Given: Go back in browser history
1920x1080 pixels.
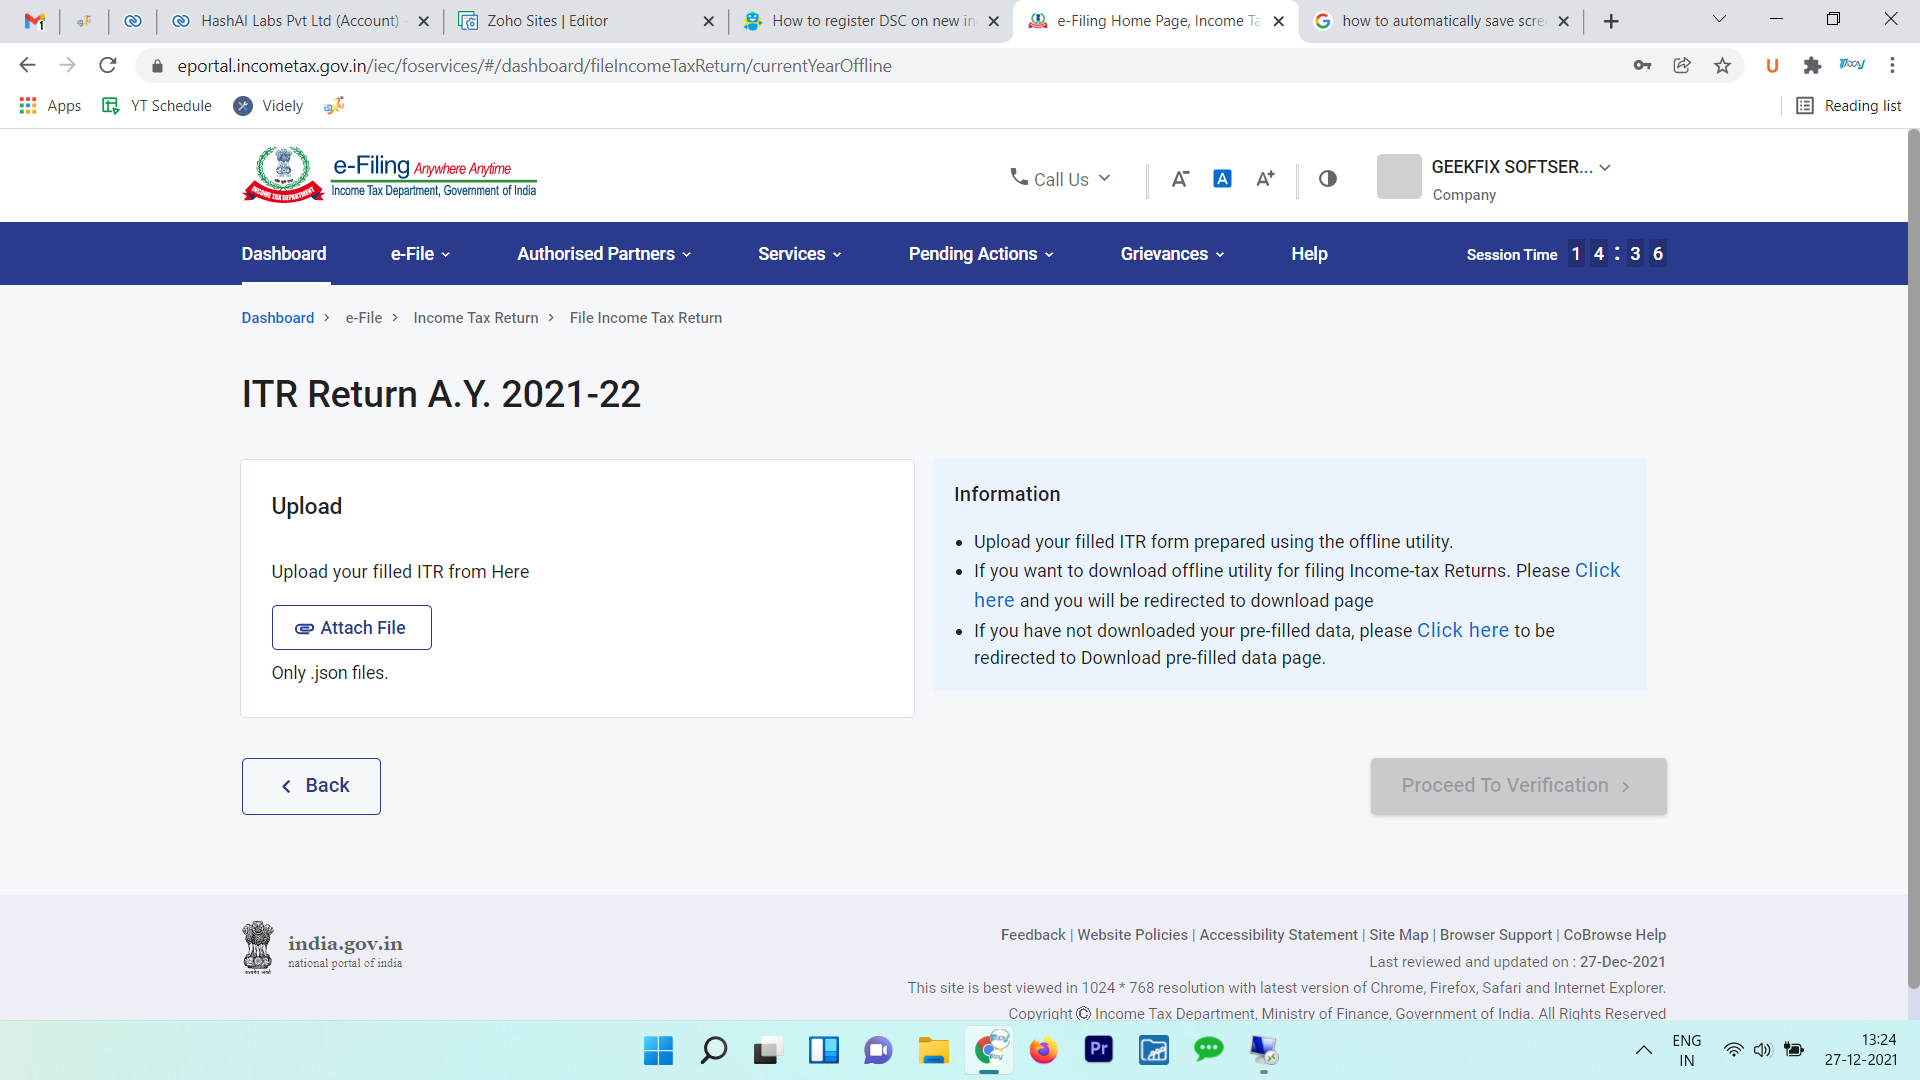Looking at the screenshot, I should [27, 65].
